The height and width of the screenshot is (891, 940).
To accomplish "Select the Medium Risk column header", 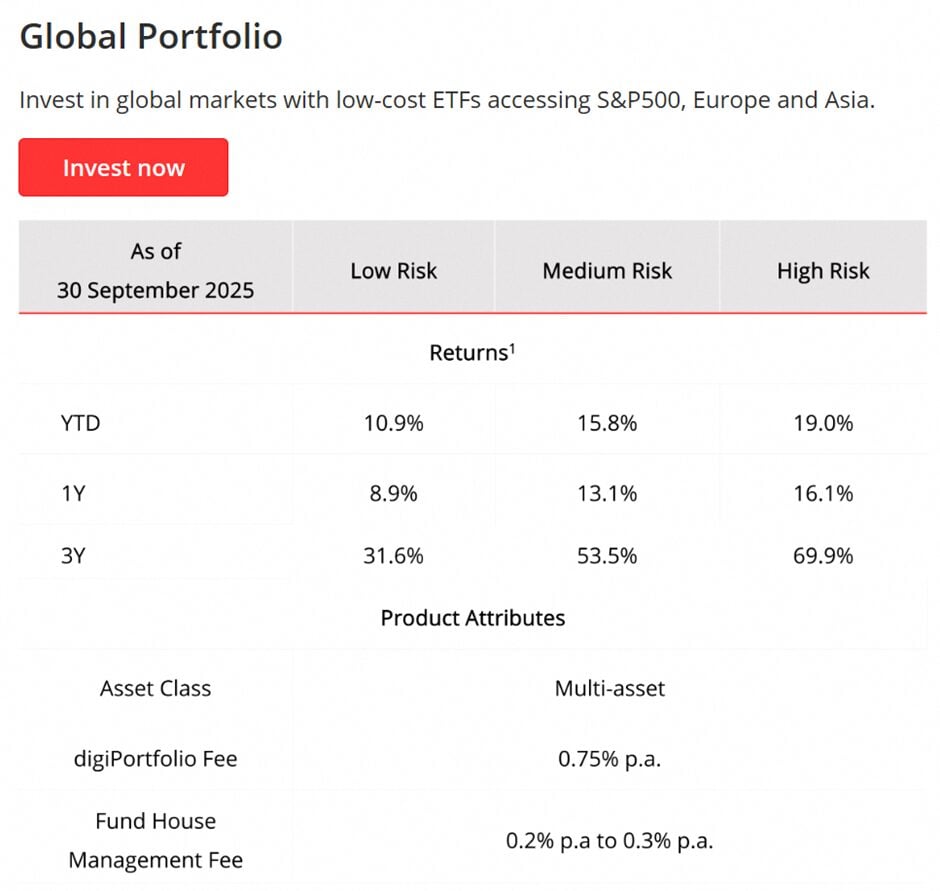I will coord(607,271).
